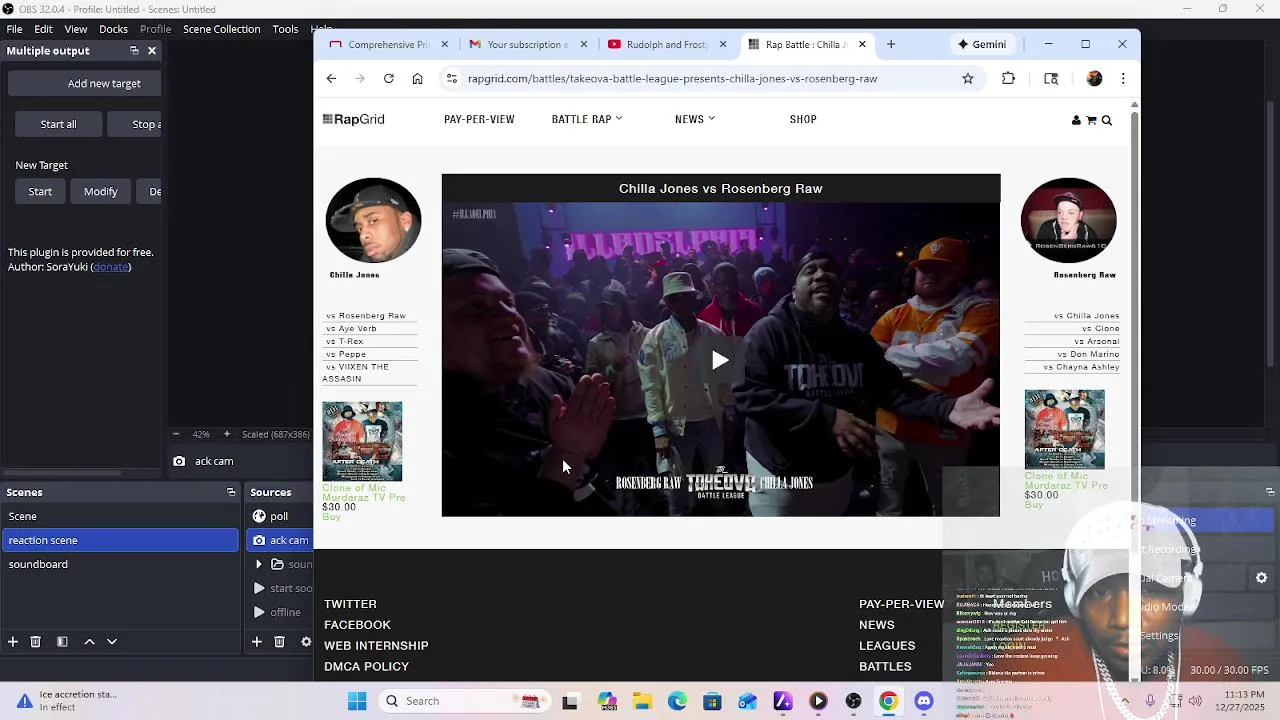Bookmark this page with the star icon
1280x720 pixels.
click(x=968, y=79)
